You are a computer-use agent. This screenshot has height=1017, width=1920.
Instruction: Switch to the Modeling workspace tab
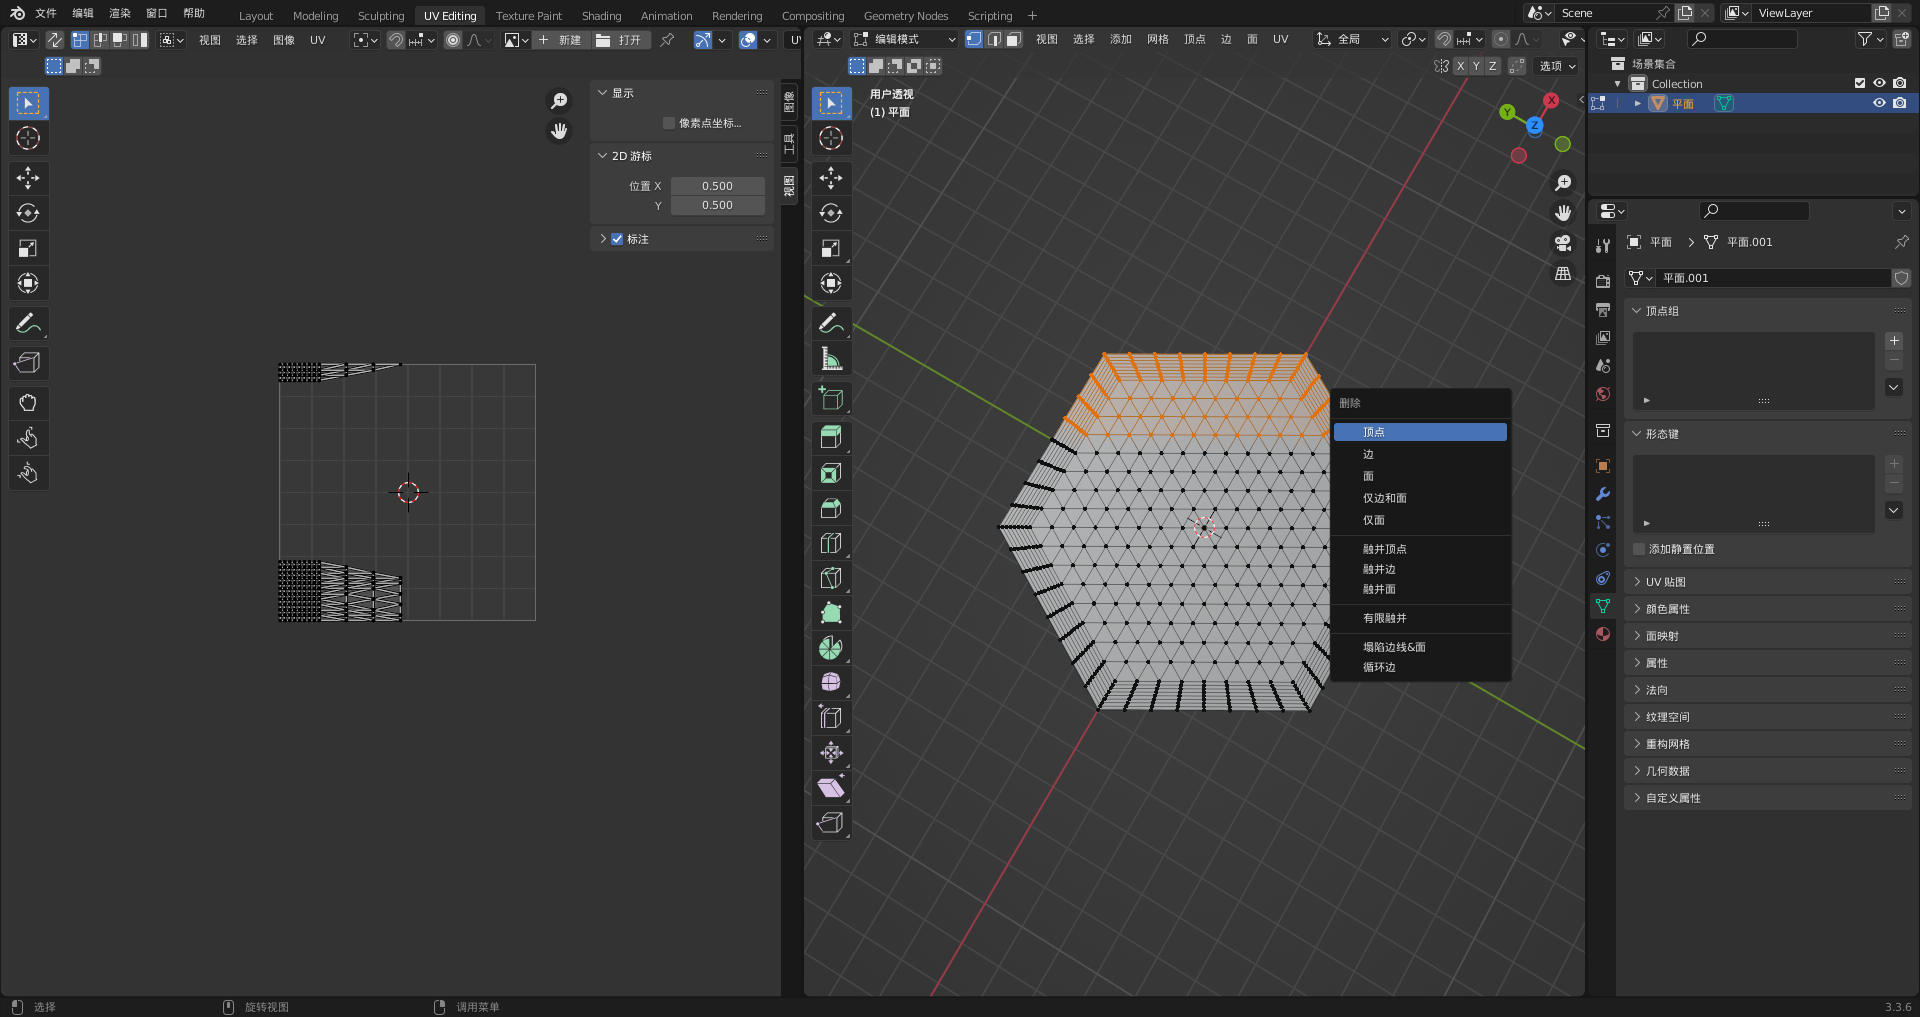click(315, 16)
